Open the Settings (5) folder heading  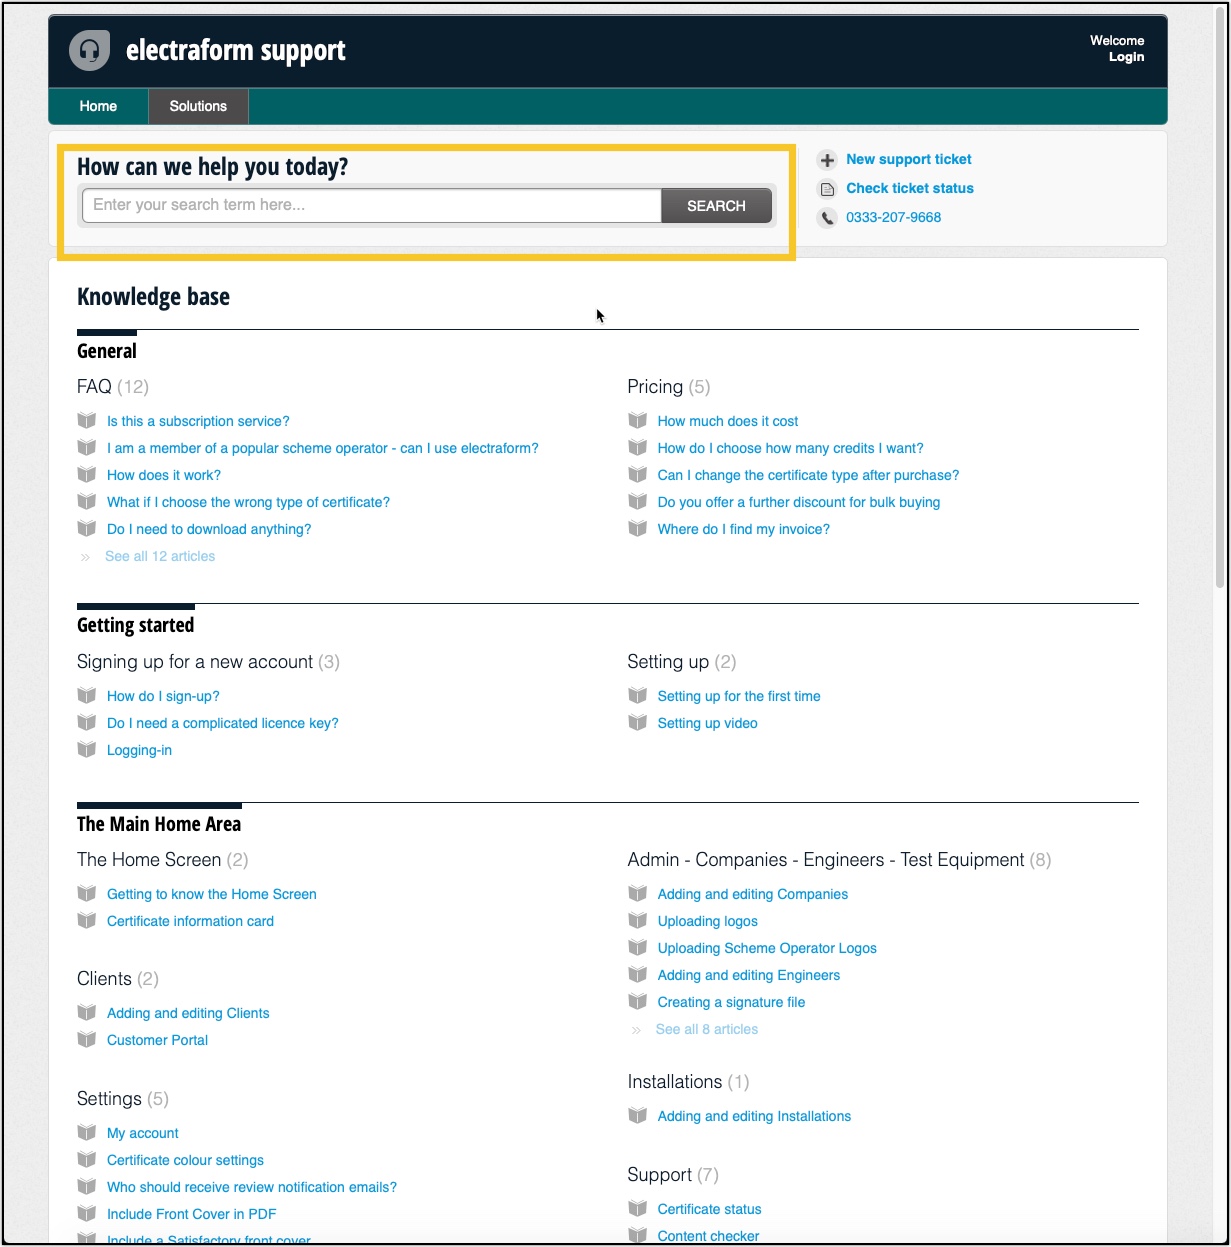(x=123, y=1099)
